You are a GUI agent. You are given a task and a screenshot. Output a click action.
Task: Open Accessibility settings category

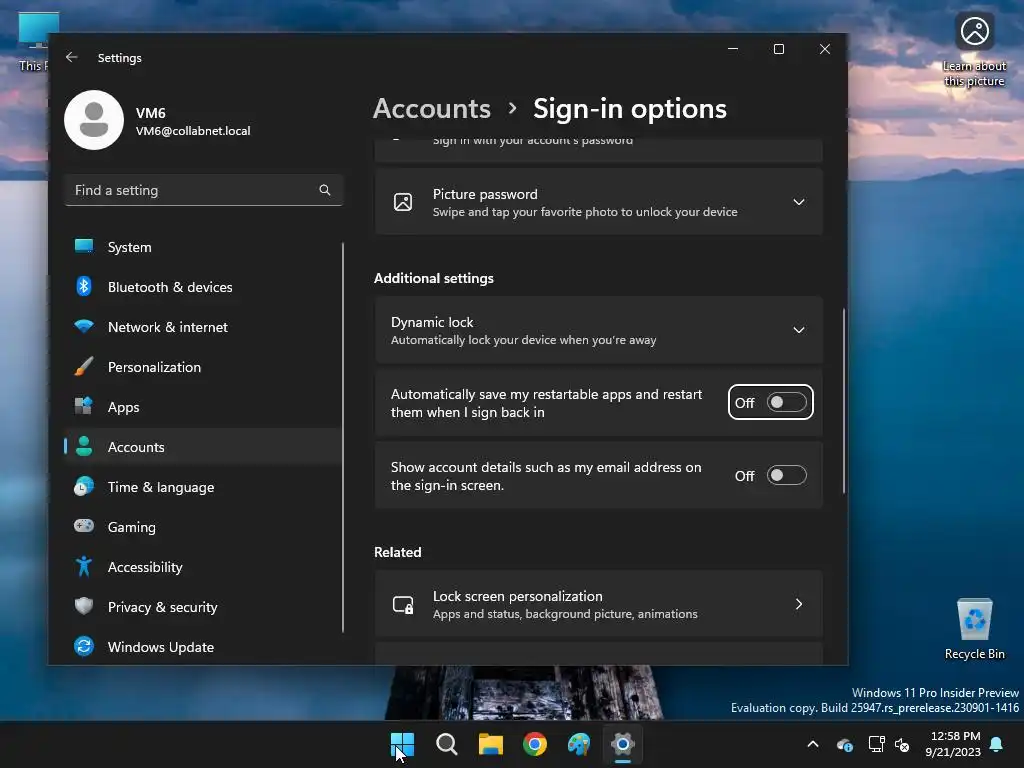203,567
